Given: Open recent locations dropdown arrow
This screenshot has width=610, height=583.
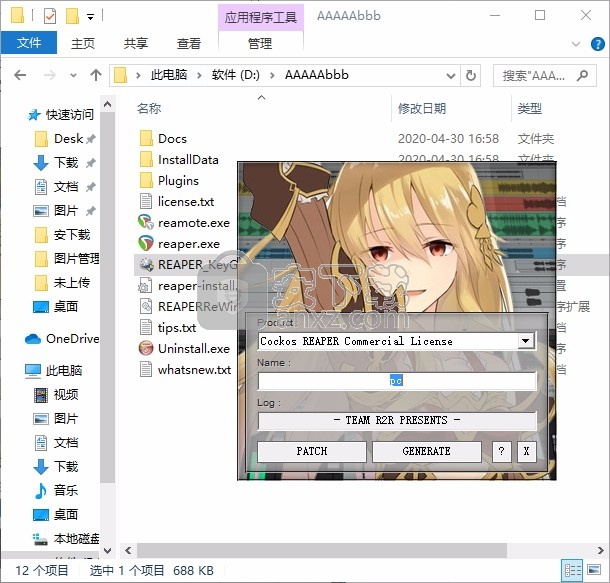Looking at the screenshot, I should coord(73,75).
